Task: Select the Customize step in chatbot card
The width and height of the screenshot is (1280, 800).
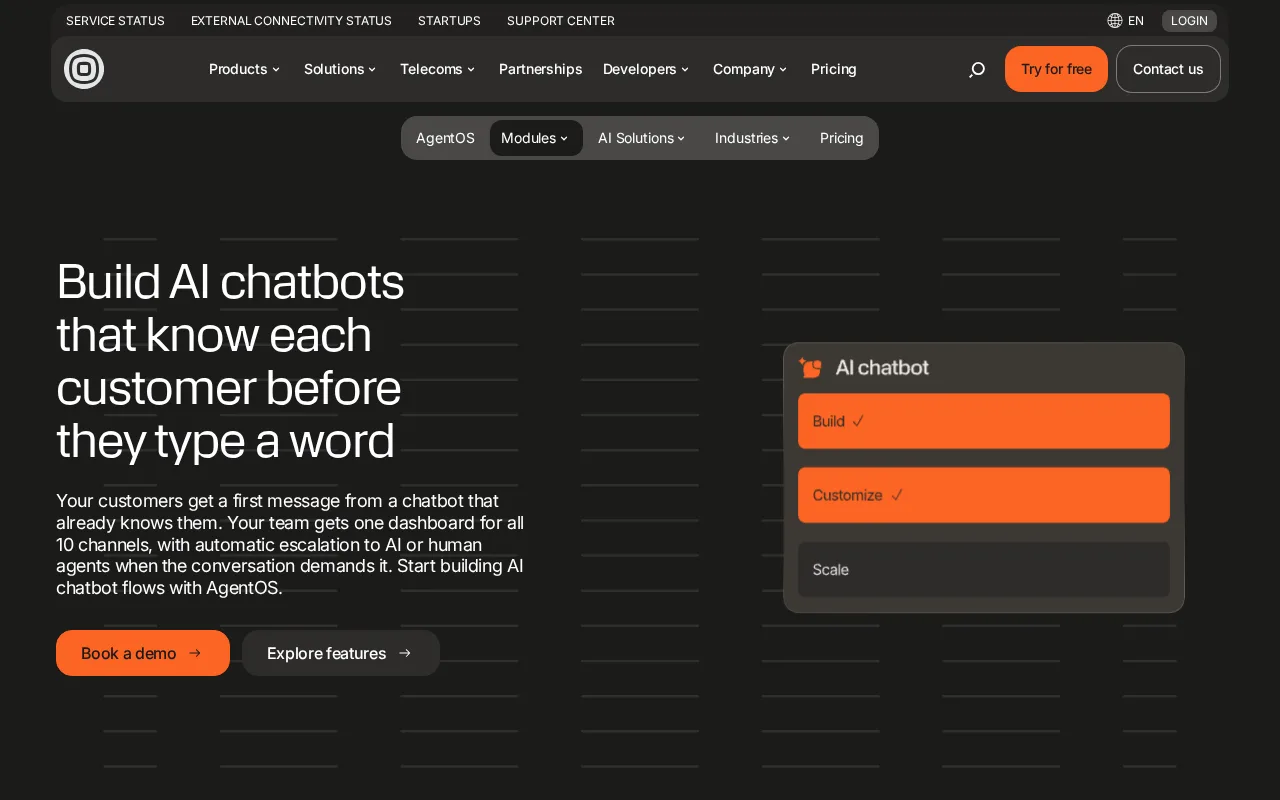Action: tap(984, 495)
